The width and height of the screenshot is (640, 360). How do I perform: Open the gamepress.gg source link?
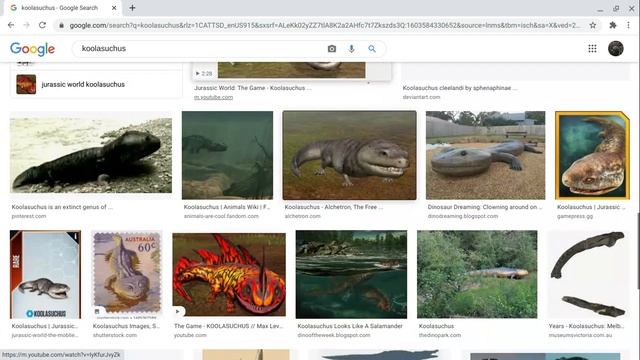(575, 216)
